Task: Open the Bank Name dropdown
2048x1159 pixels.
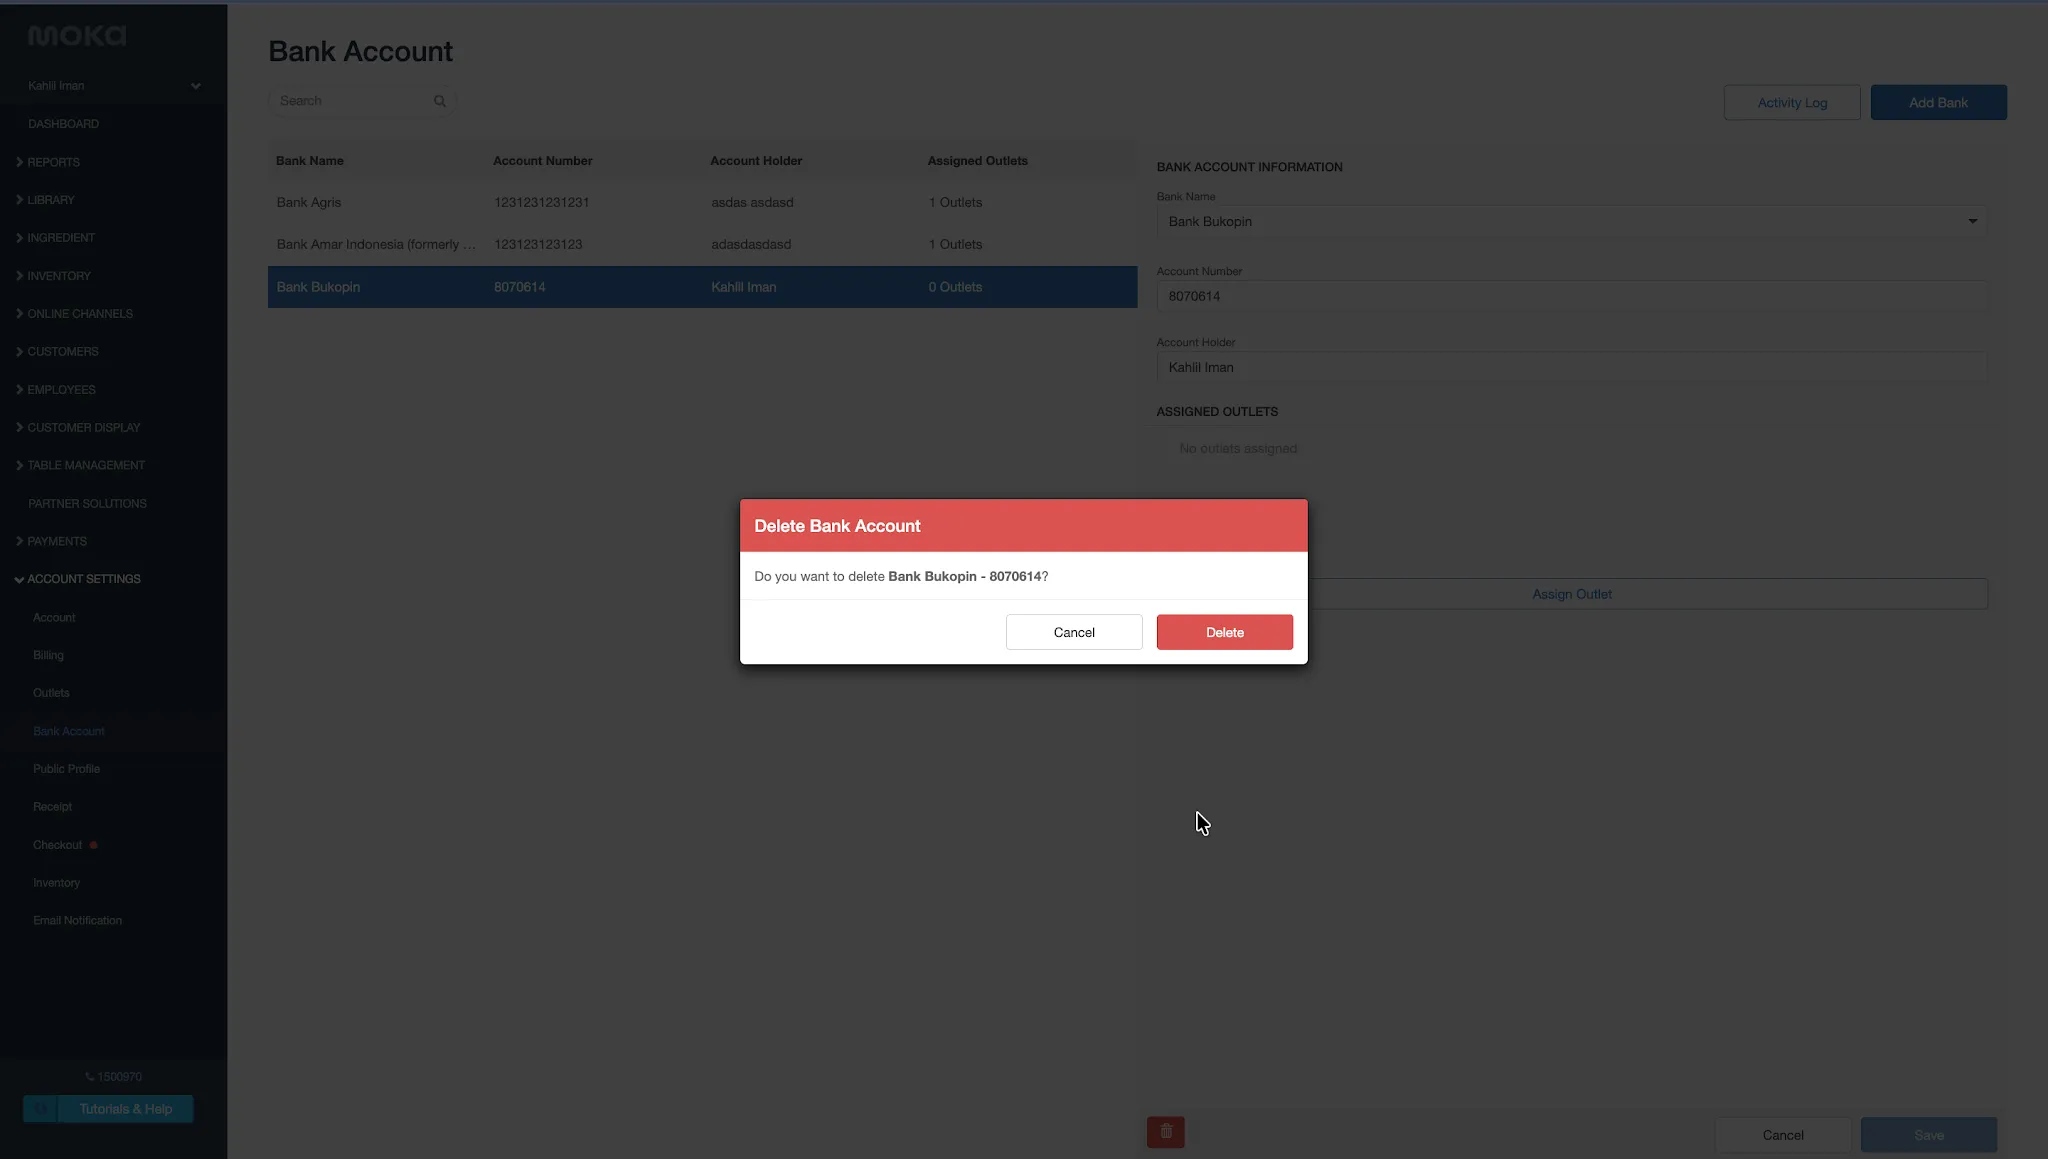Action: (x=1571, y=222)
